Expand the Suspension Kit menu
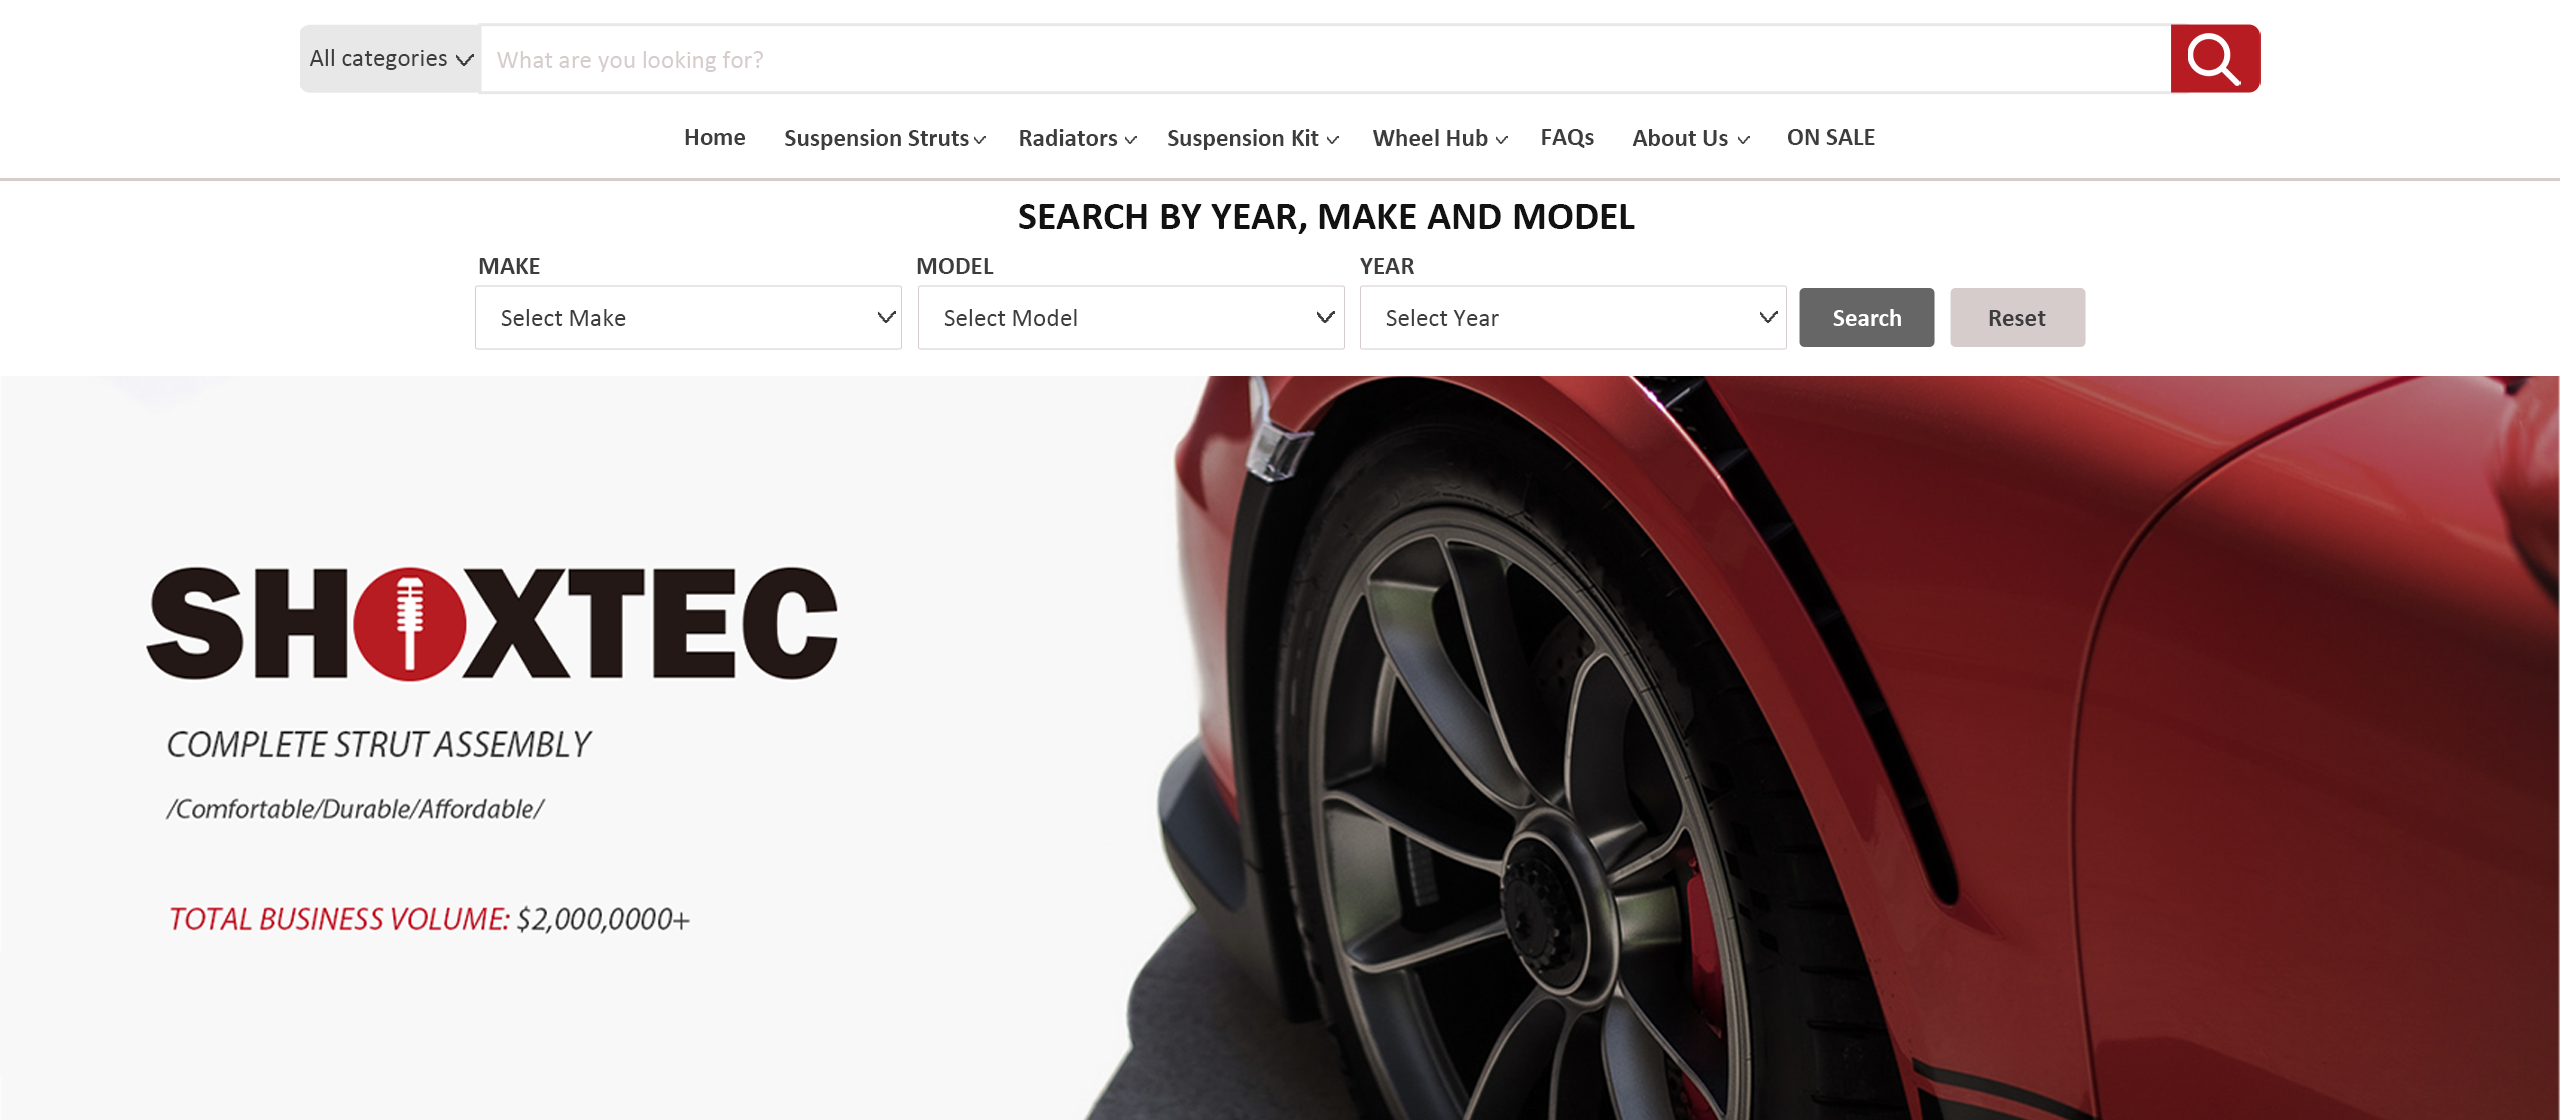 tap(1253, 138)
